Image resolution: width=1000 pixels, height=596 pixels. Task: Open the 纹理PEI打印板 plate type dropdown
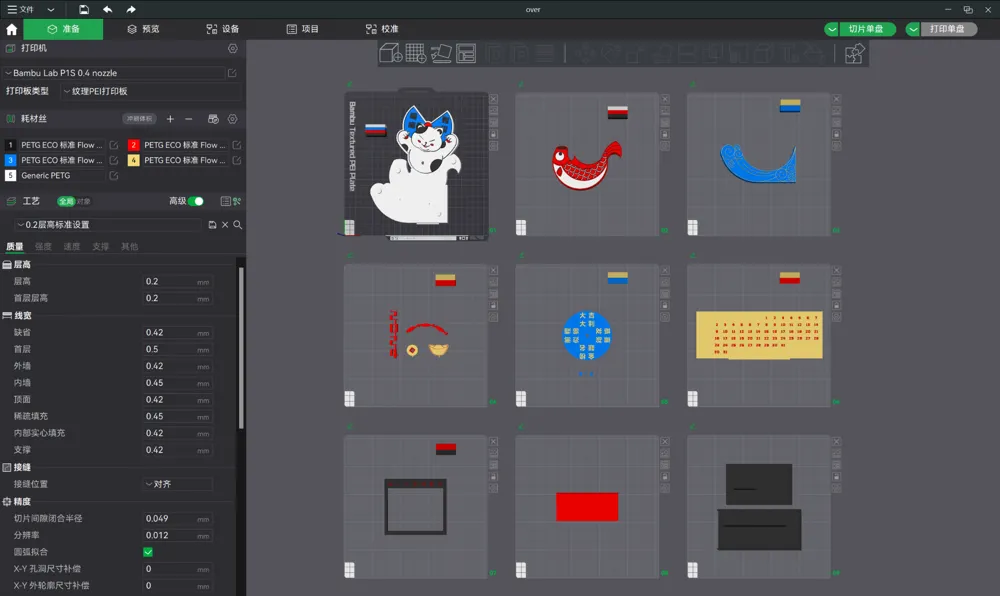pyautogui.click(x=151, y=91)
